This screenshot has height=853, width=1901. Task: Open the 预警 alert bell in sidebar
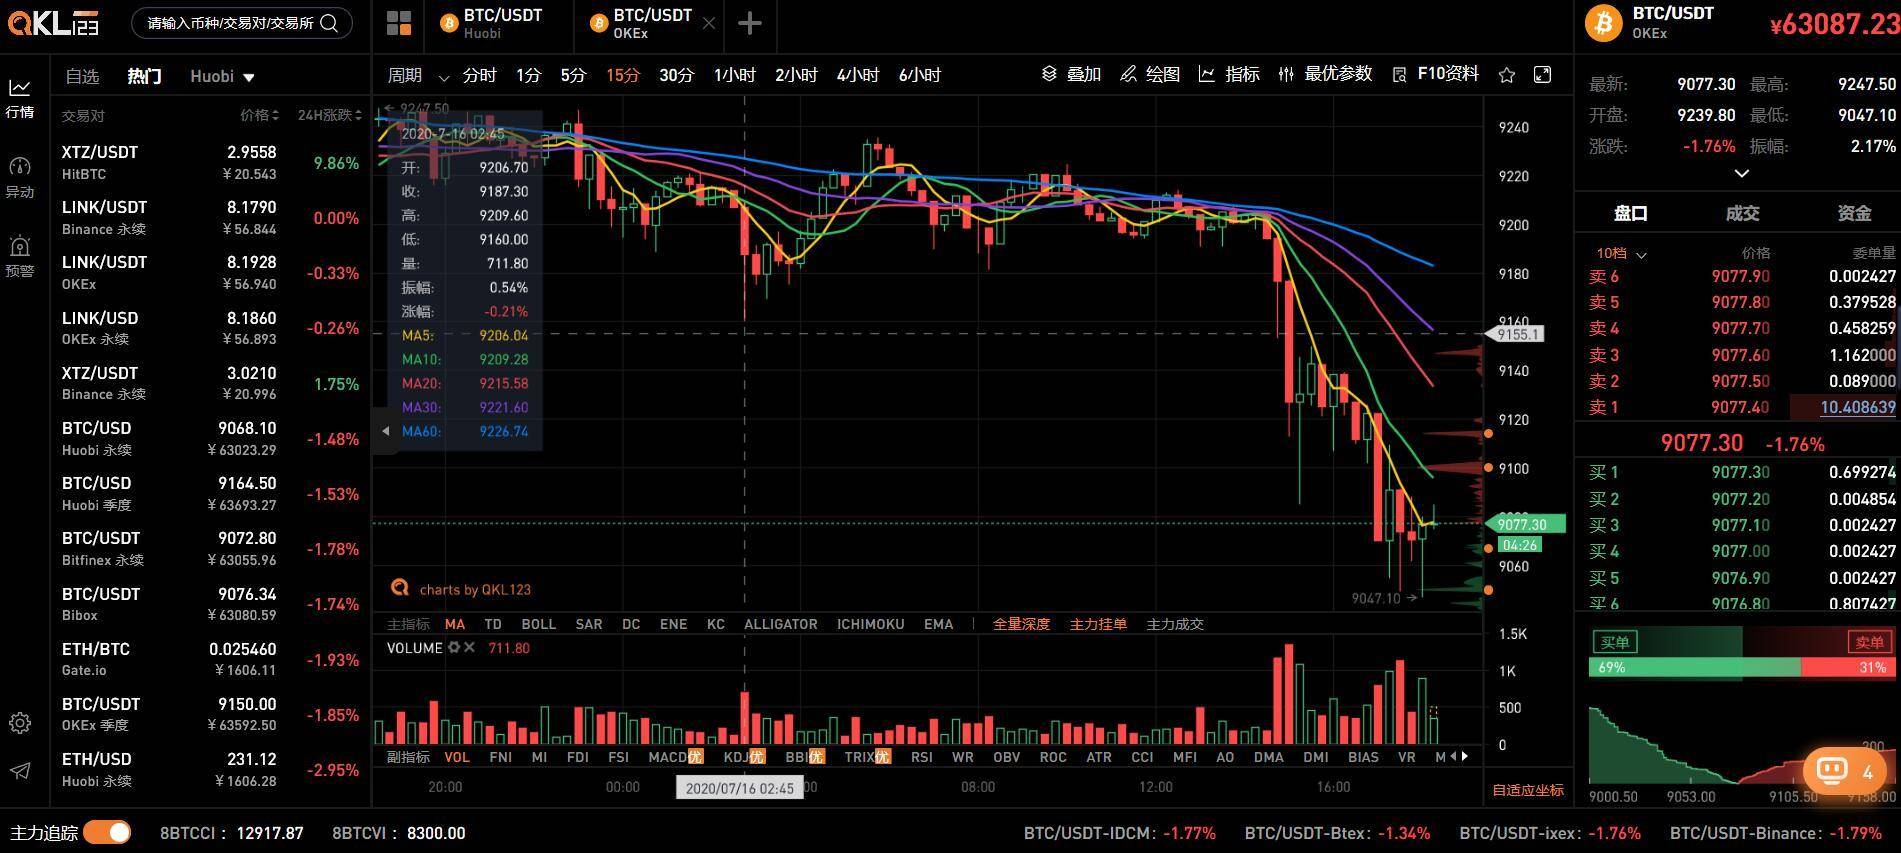click(x=20, y=255)
